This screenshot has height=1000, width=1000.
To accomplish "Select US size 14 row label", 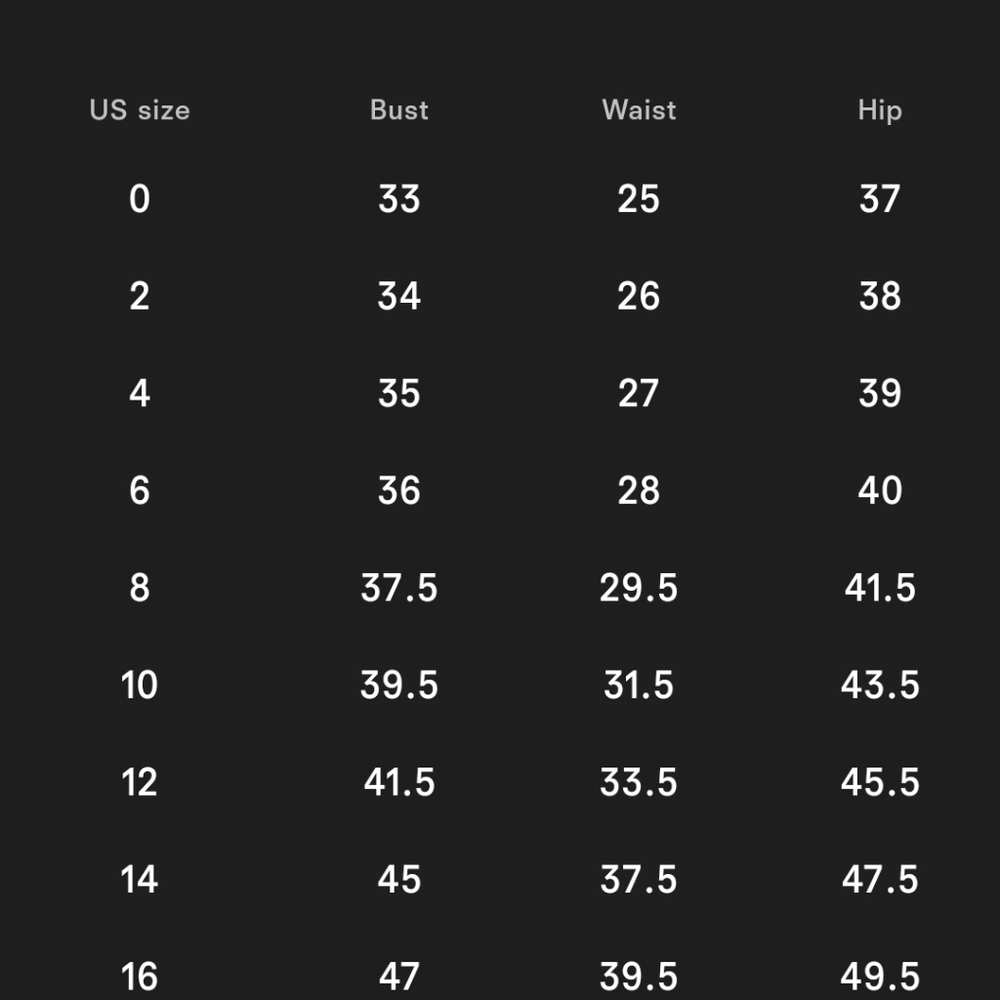I will click(x=139, y=880).
